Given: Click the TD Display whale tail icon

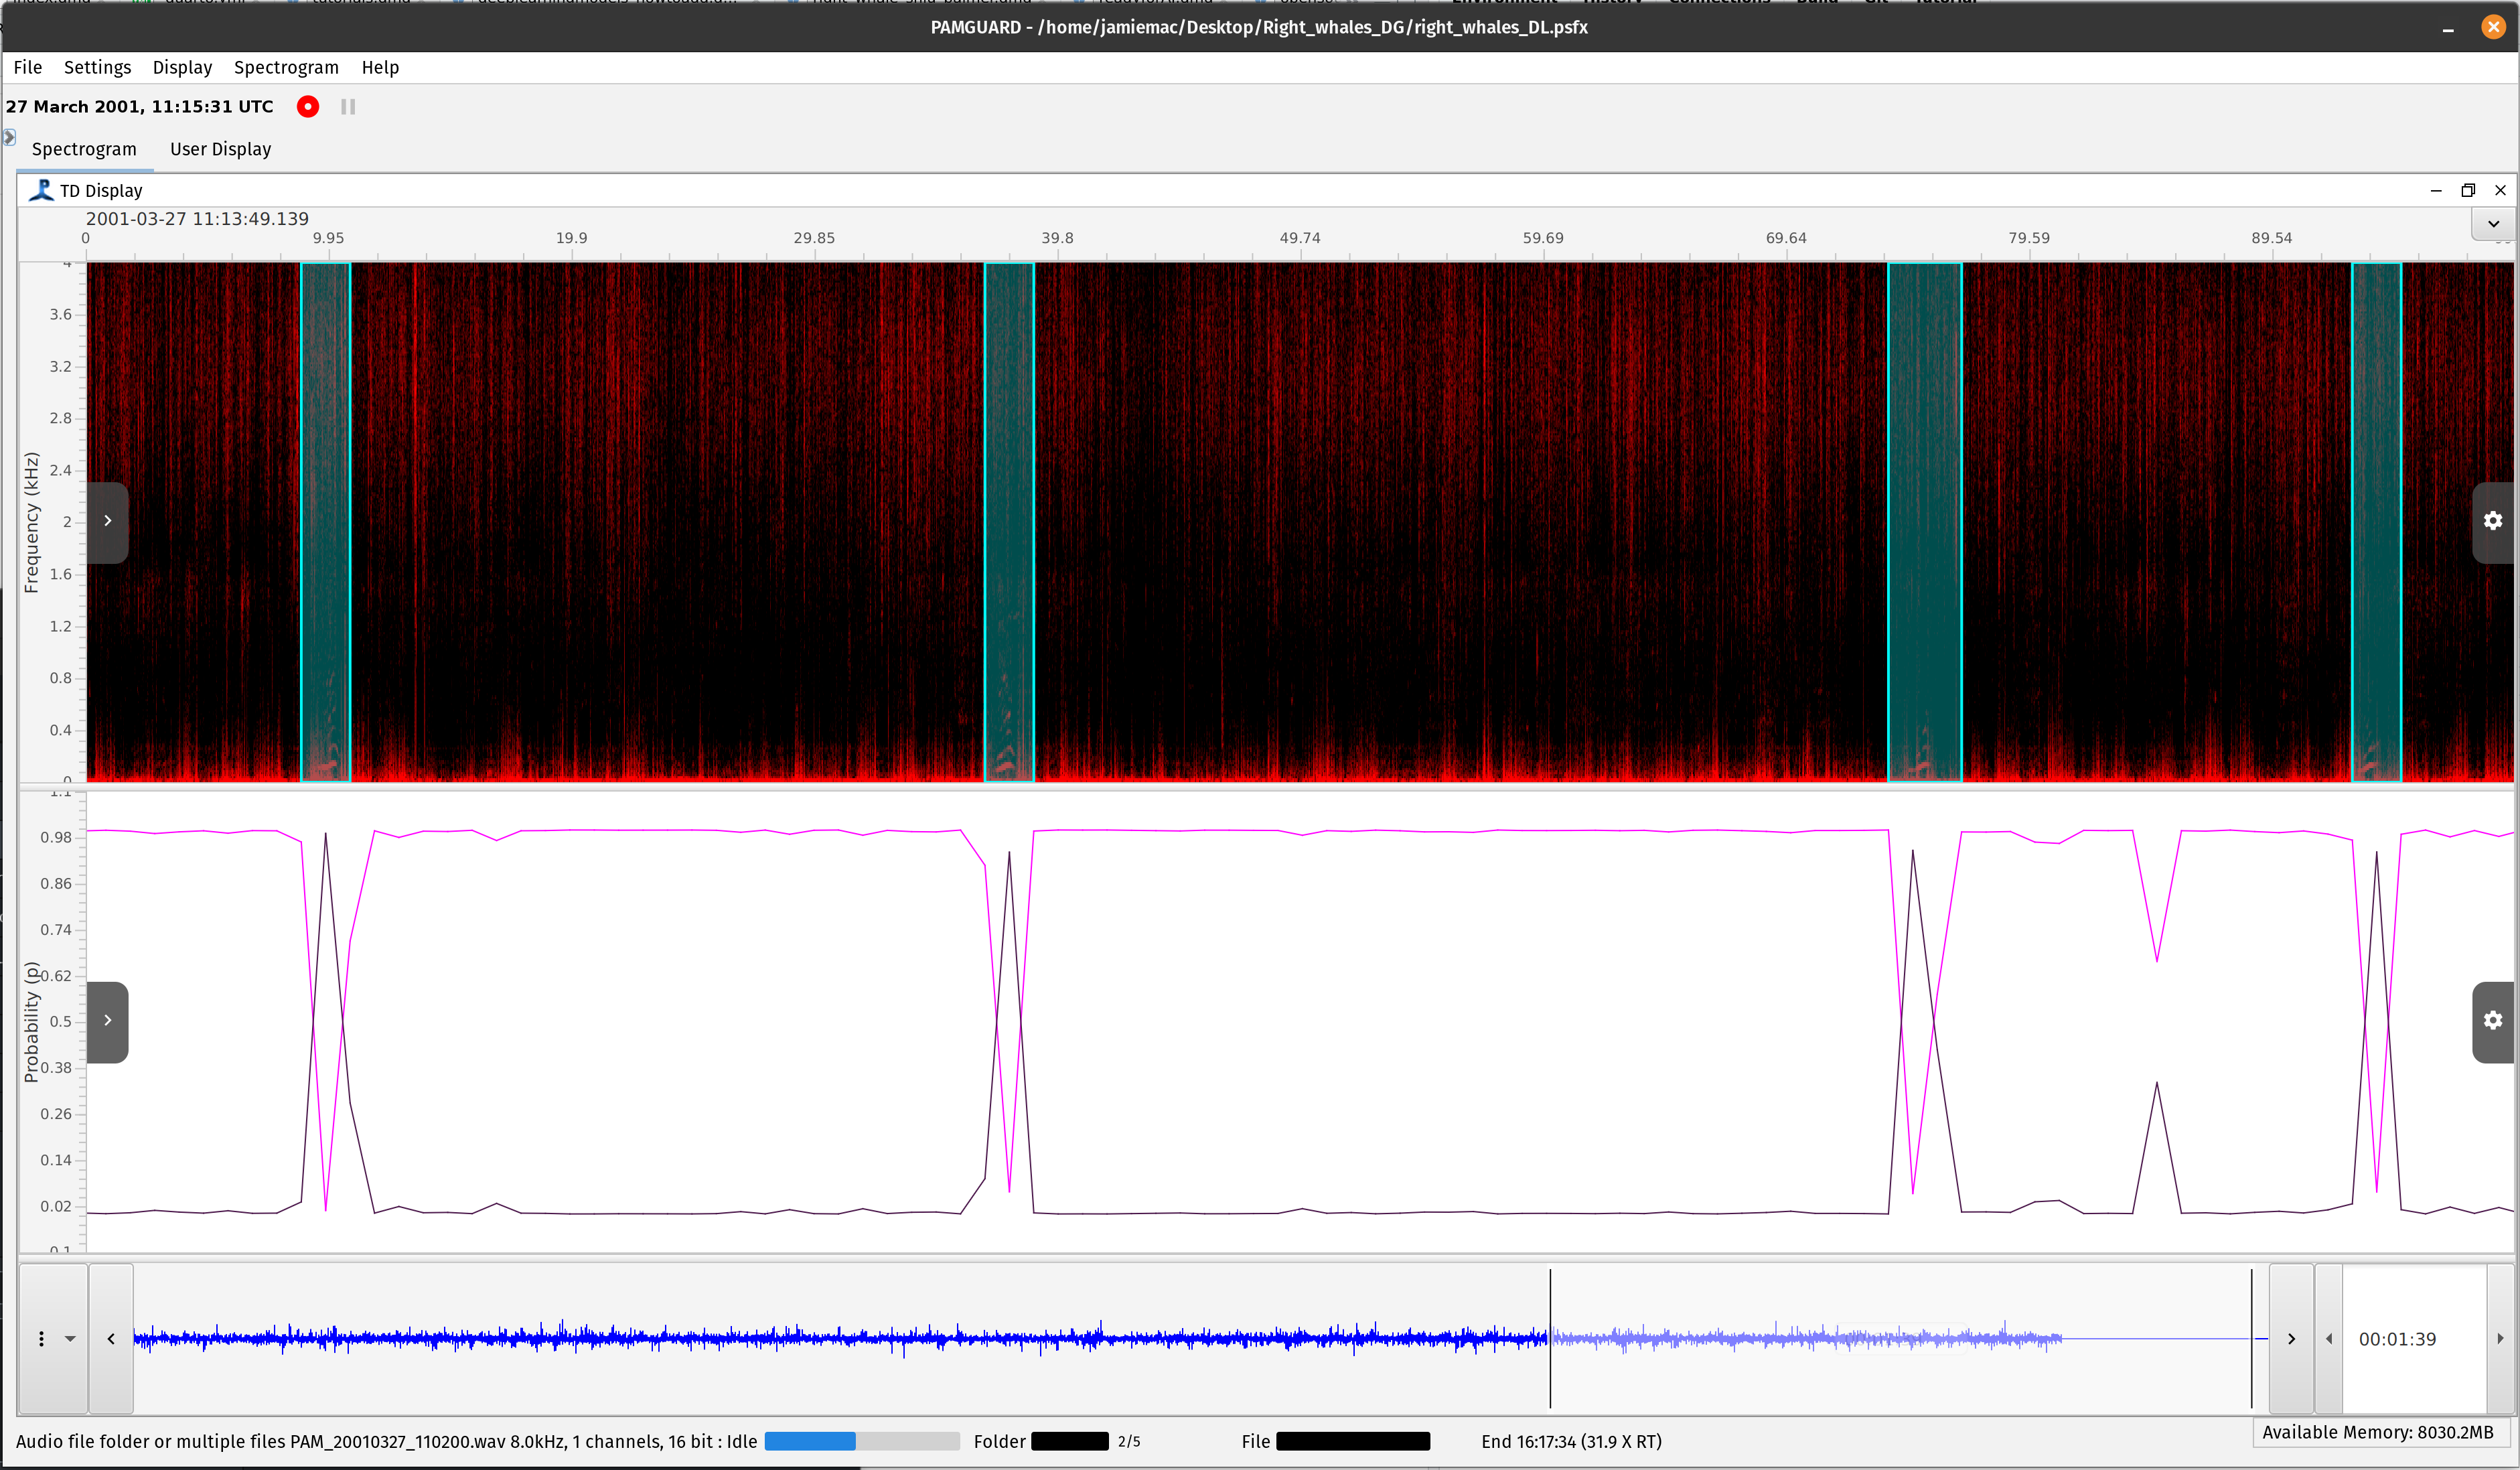Looking at the screenshot, I should pyautogui.click(x=41, y=190).
